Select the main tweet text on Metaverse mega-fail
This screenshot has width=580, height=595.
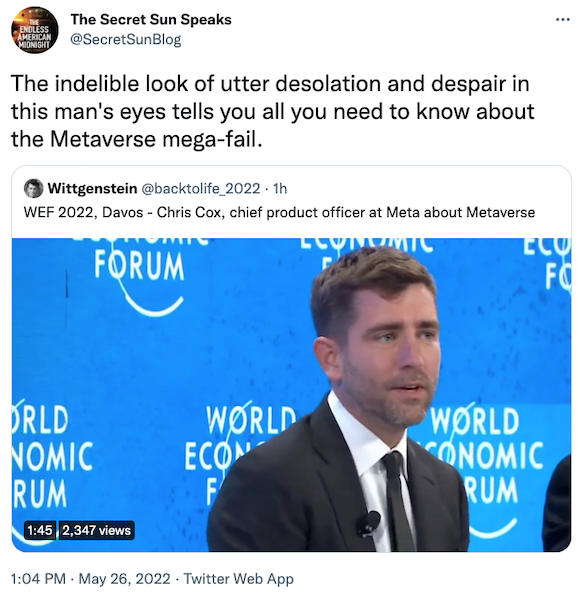click(273, 112)
